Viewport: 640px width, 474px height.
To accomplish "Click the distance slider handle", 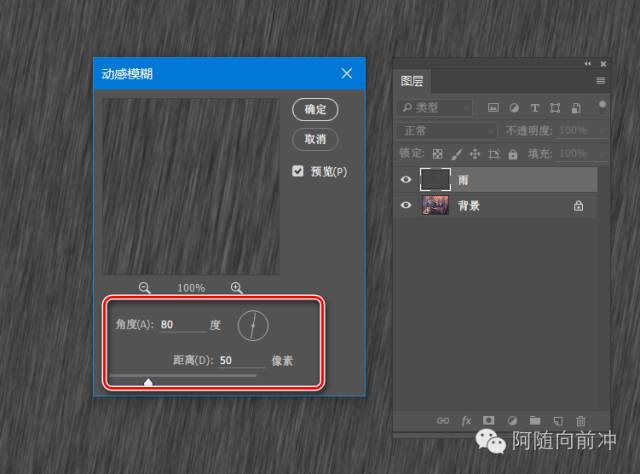I will pos(148,381).
